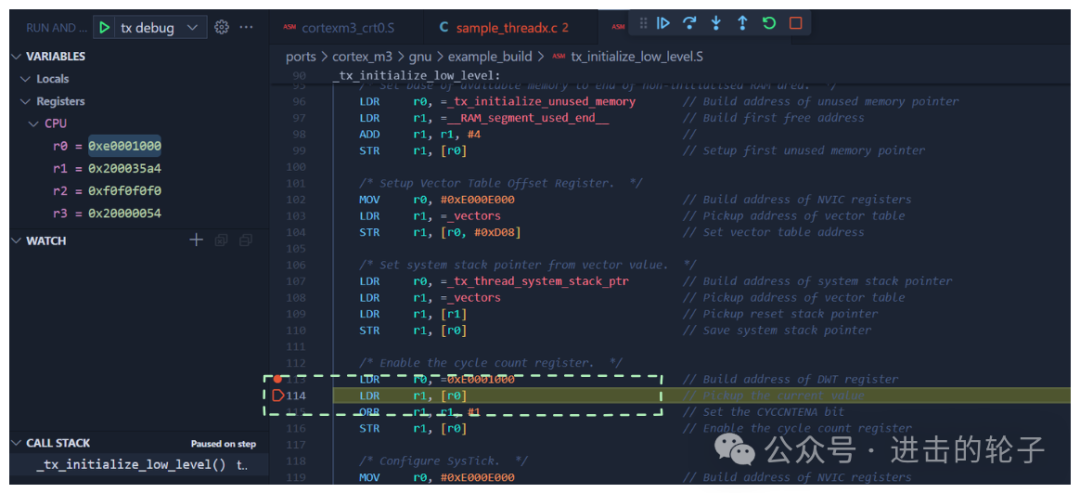Stop the debug session

point(796,23)
